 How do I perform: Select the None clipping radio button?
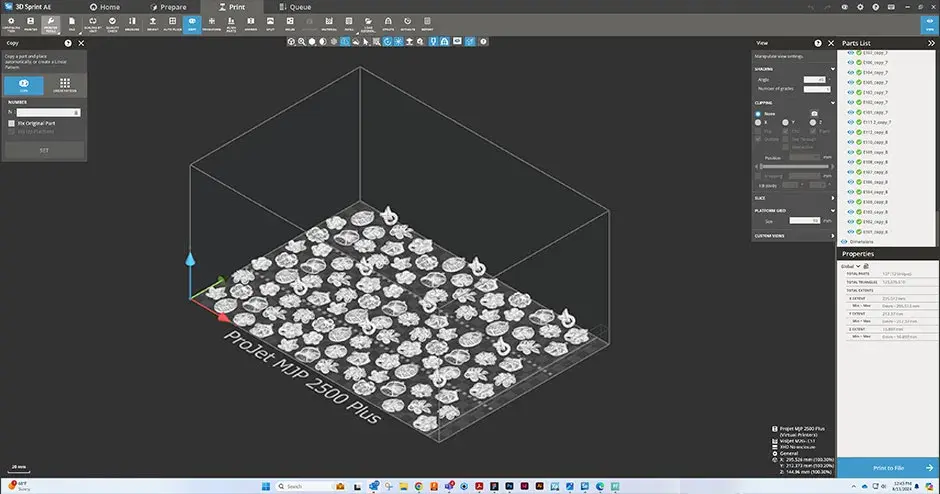pyautogui.click(x=758, y=113)
